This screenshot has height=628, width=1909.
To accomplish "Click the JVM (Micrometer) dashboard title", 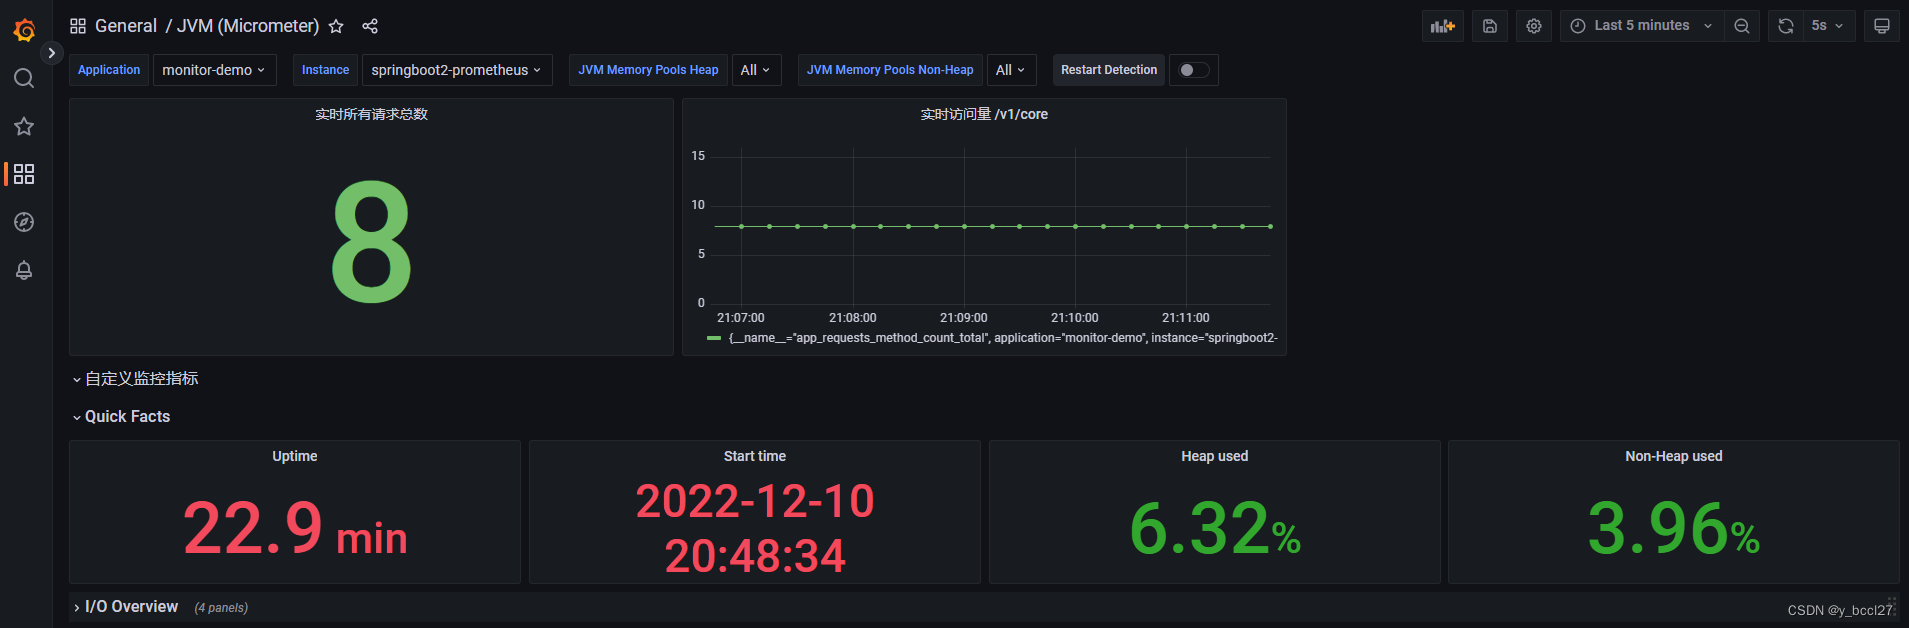I will [248, 26].
